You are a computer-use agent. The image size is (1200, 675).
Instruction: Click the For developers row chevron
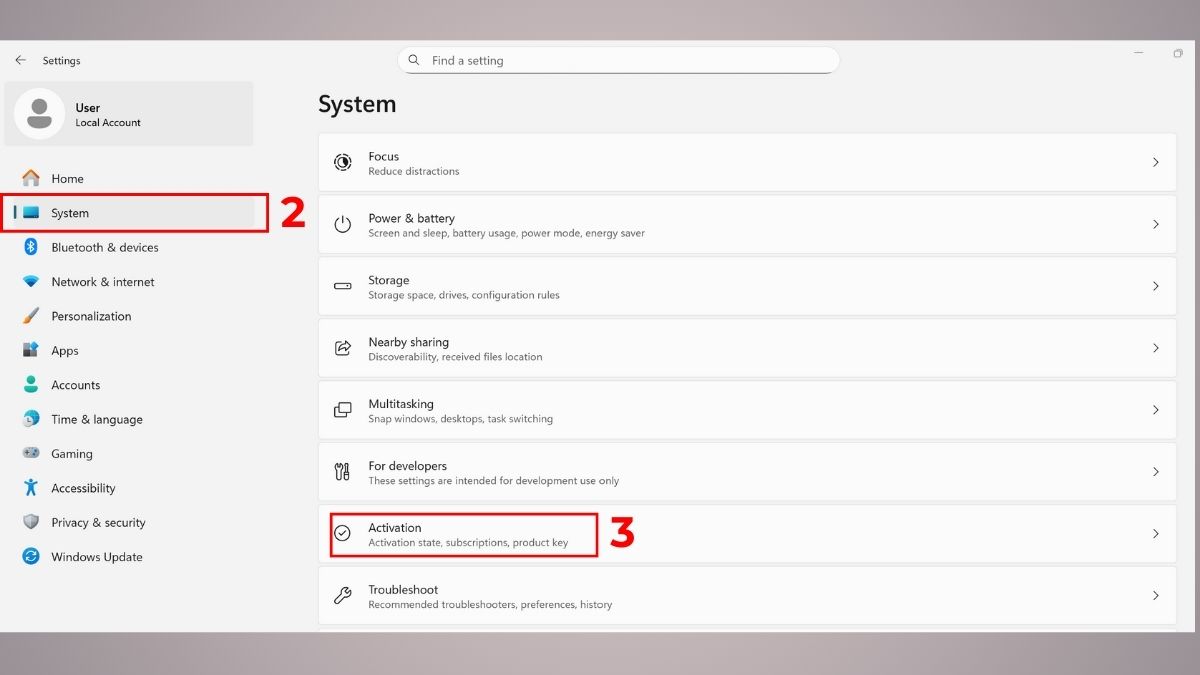1156,472
